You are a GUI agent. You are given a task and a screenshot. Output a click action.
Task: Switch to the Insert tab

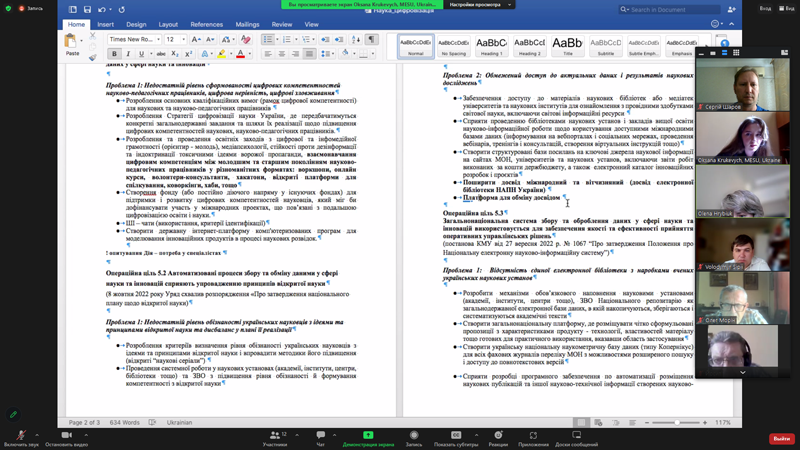click(106, 24)
